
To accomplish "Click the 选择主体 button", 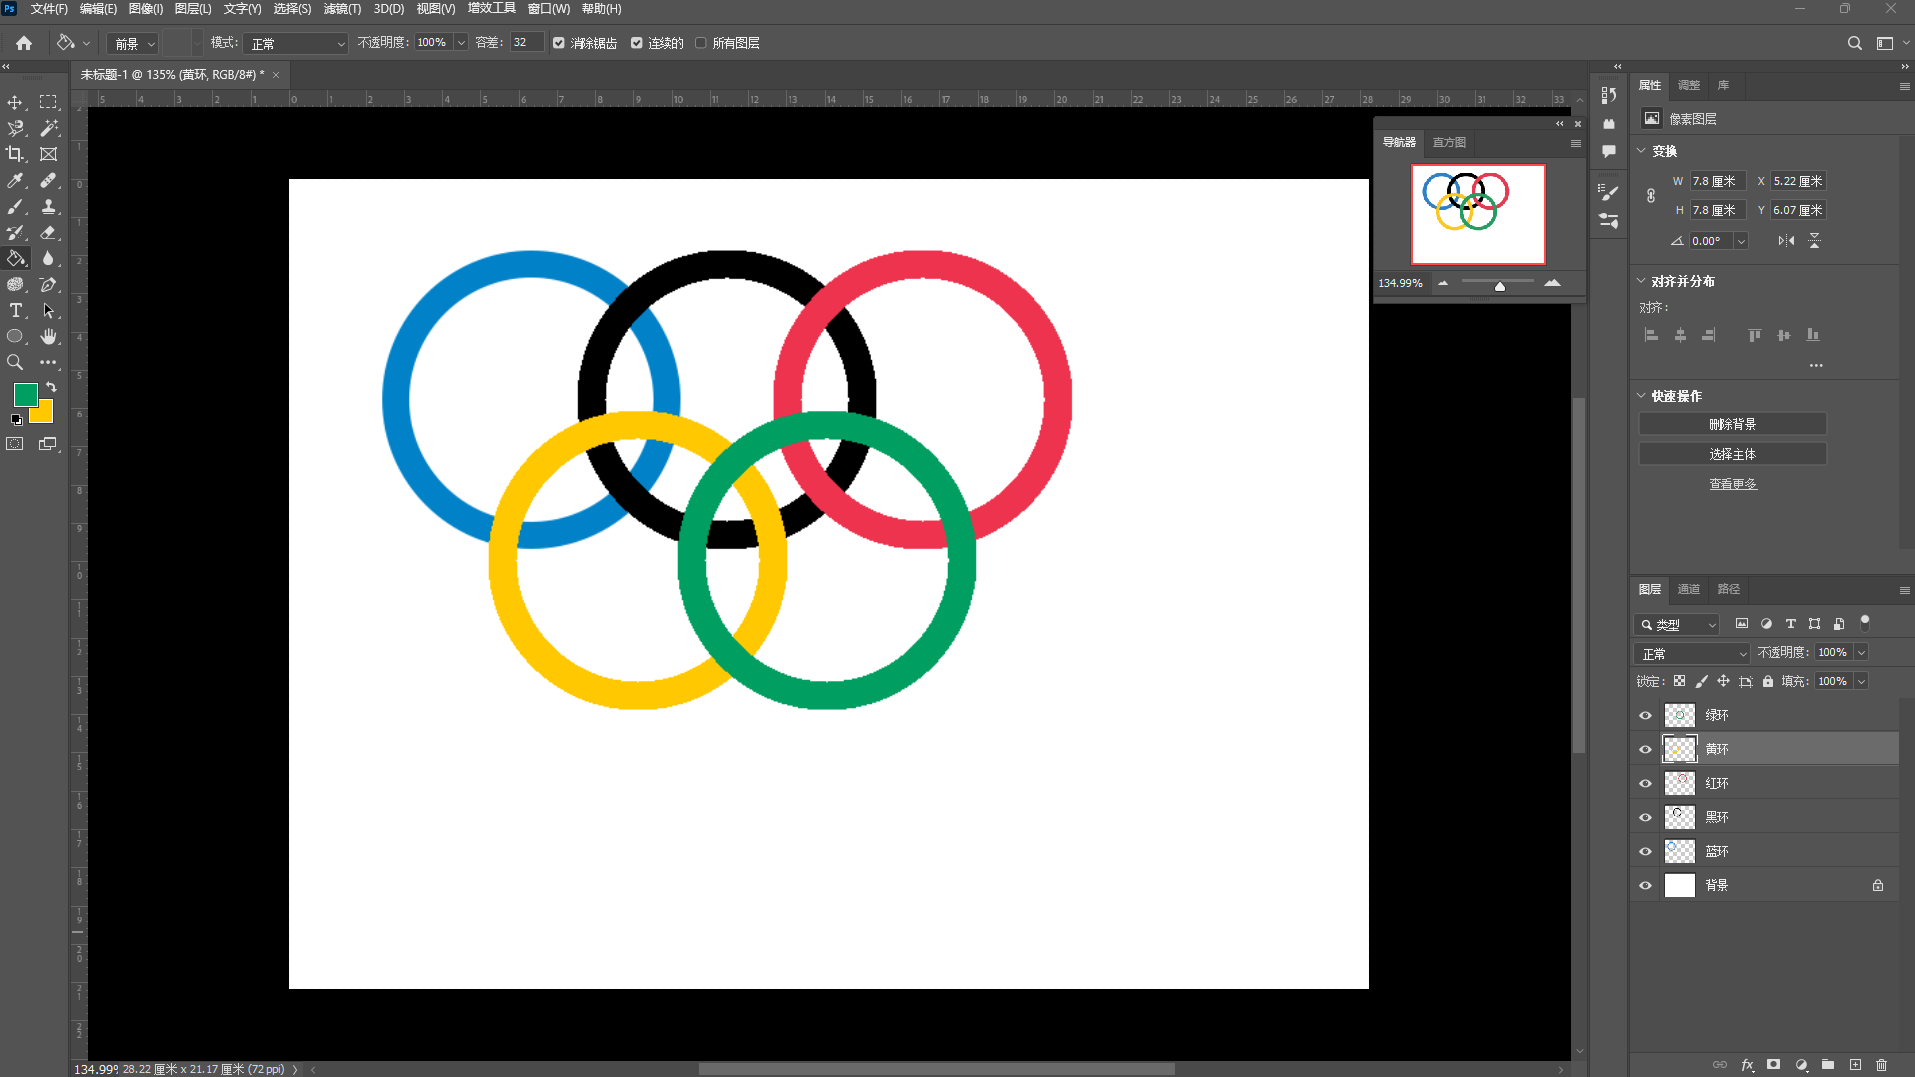I will point(1732,454).
